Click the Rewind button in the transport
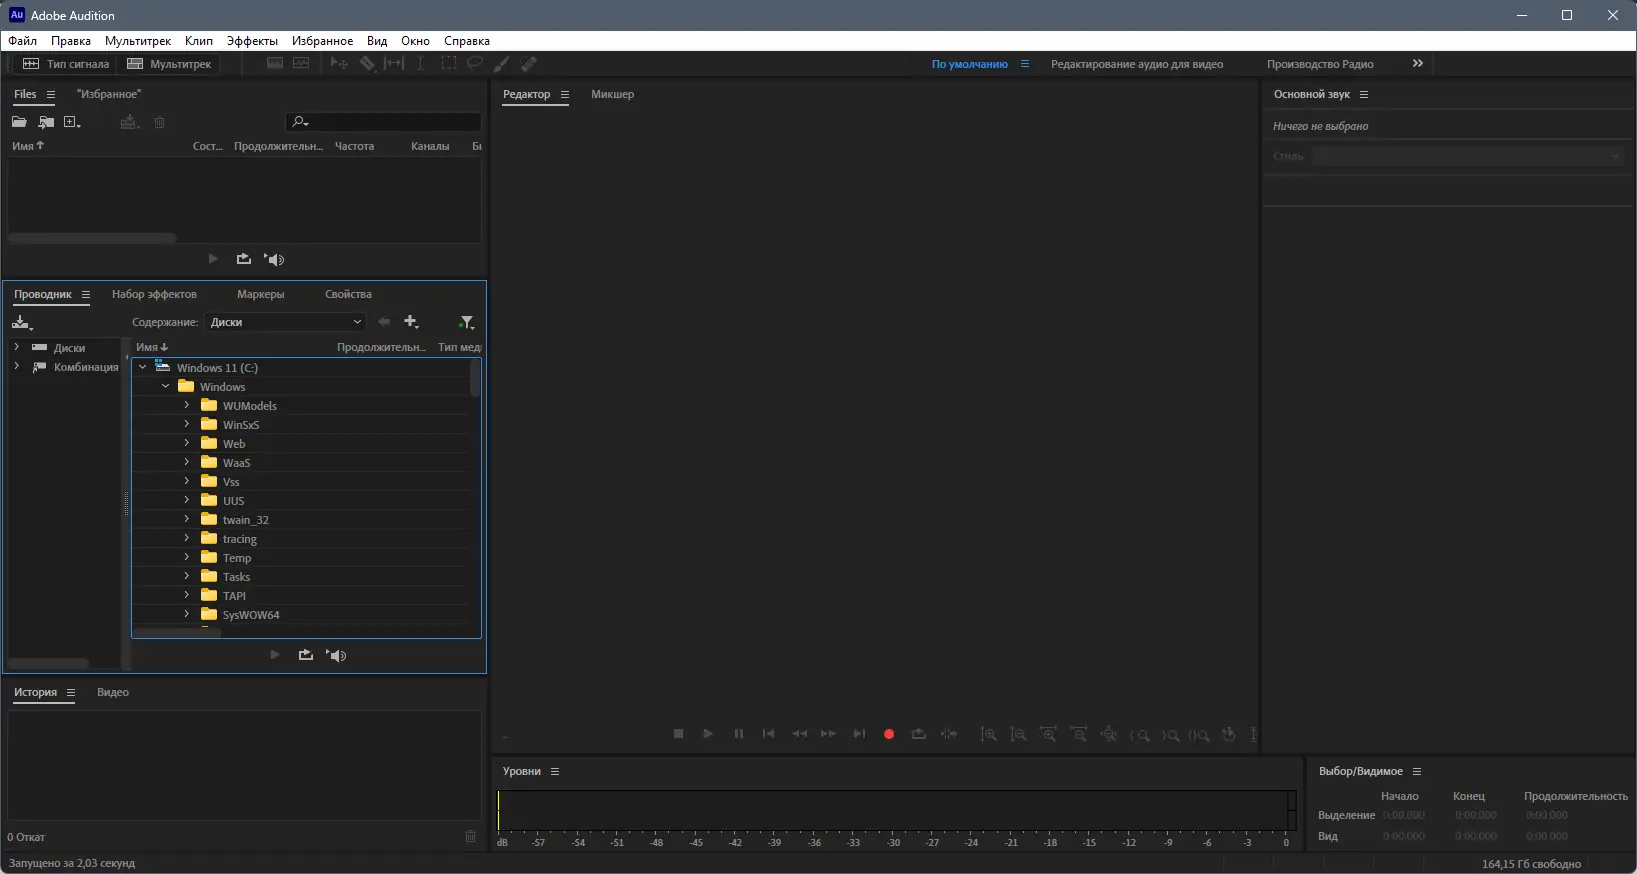The height and width of the screenshot is (874, 1637). pyautogui.click(x=799, y=734)
